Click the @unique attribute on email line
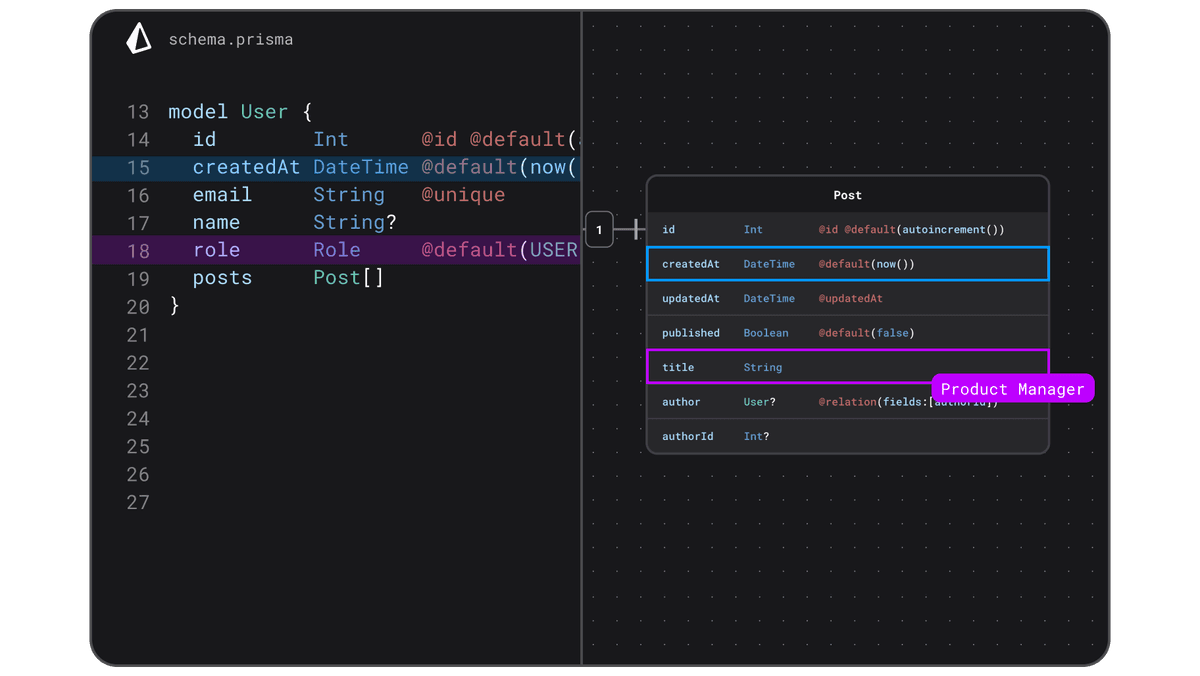 pyautogui.click(x=462, y=195)
